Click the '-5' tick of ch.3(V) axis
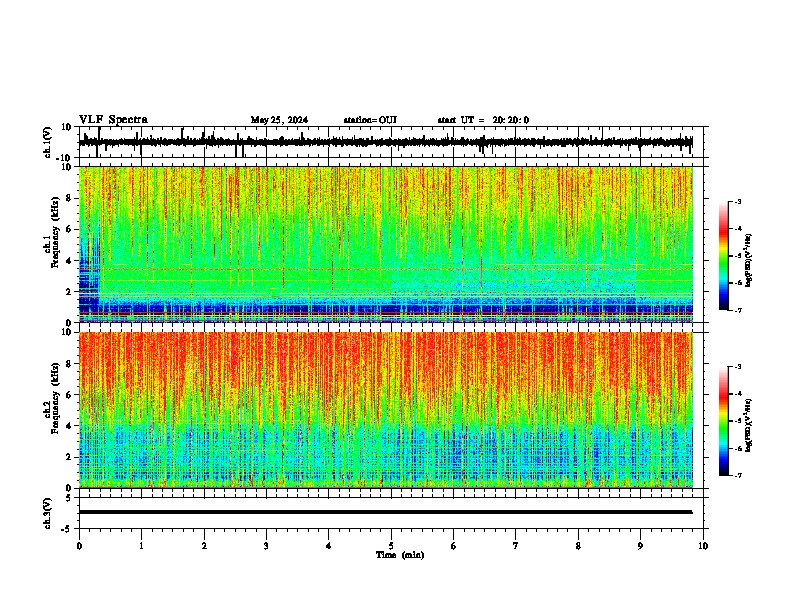Viewport: 792px width, 612px height. (x=68, y=529)
